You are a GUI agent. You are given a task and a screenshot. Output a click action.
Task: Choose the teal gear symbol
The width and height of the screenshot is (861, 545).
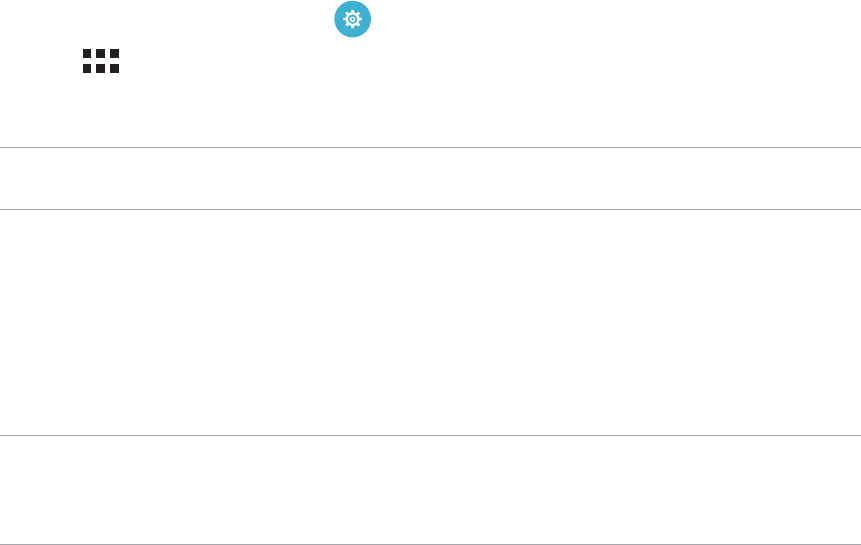352,19
